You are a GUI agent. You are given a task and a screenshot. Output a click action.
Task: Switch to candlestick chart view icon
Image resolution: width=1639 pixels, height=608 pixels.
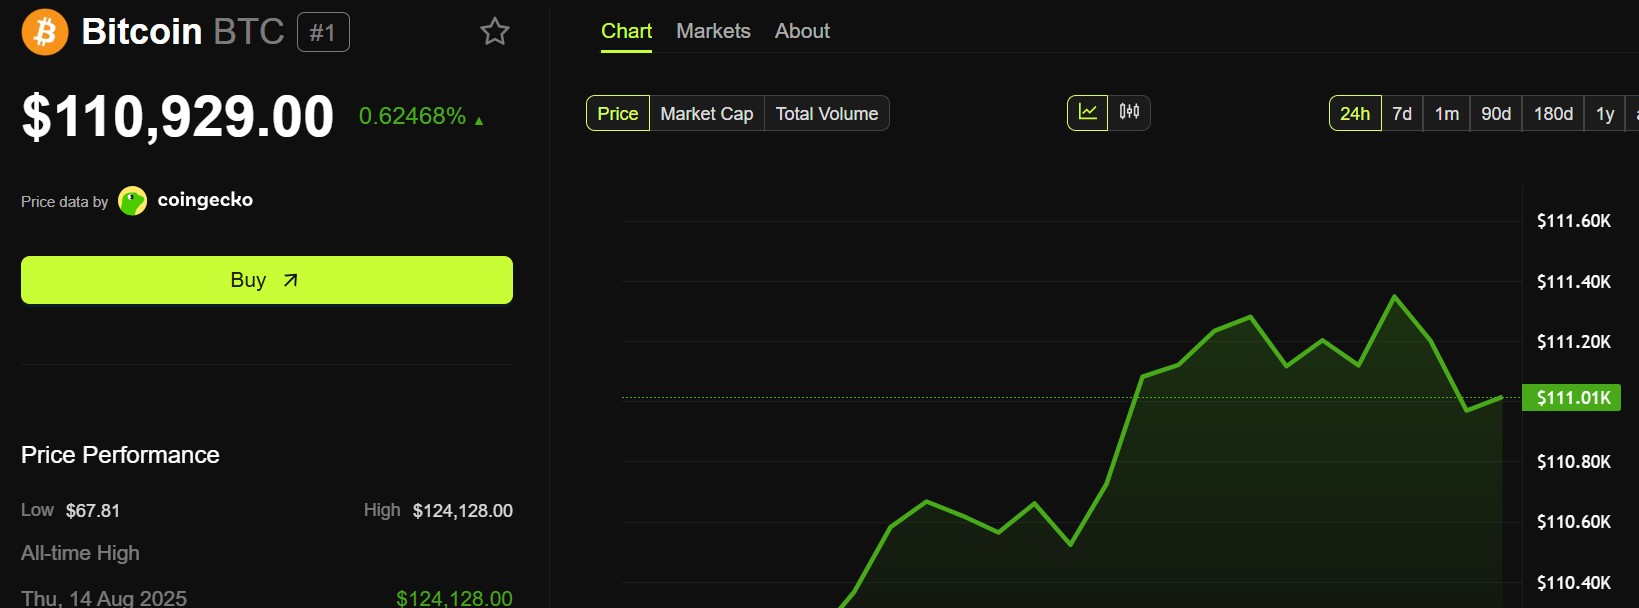click(x=1129, y=113)
